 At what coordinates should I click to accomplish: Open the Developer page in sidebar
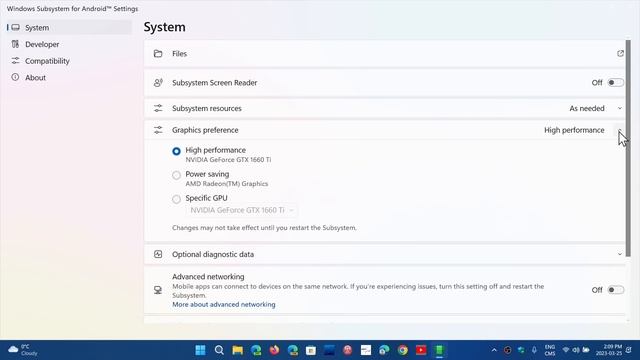69,44
